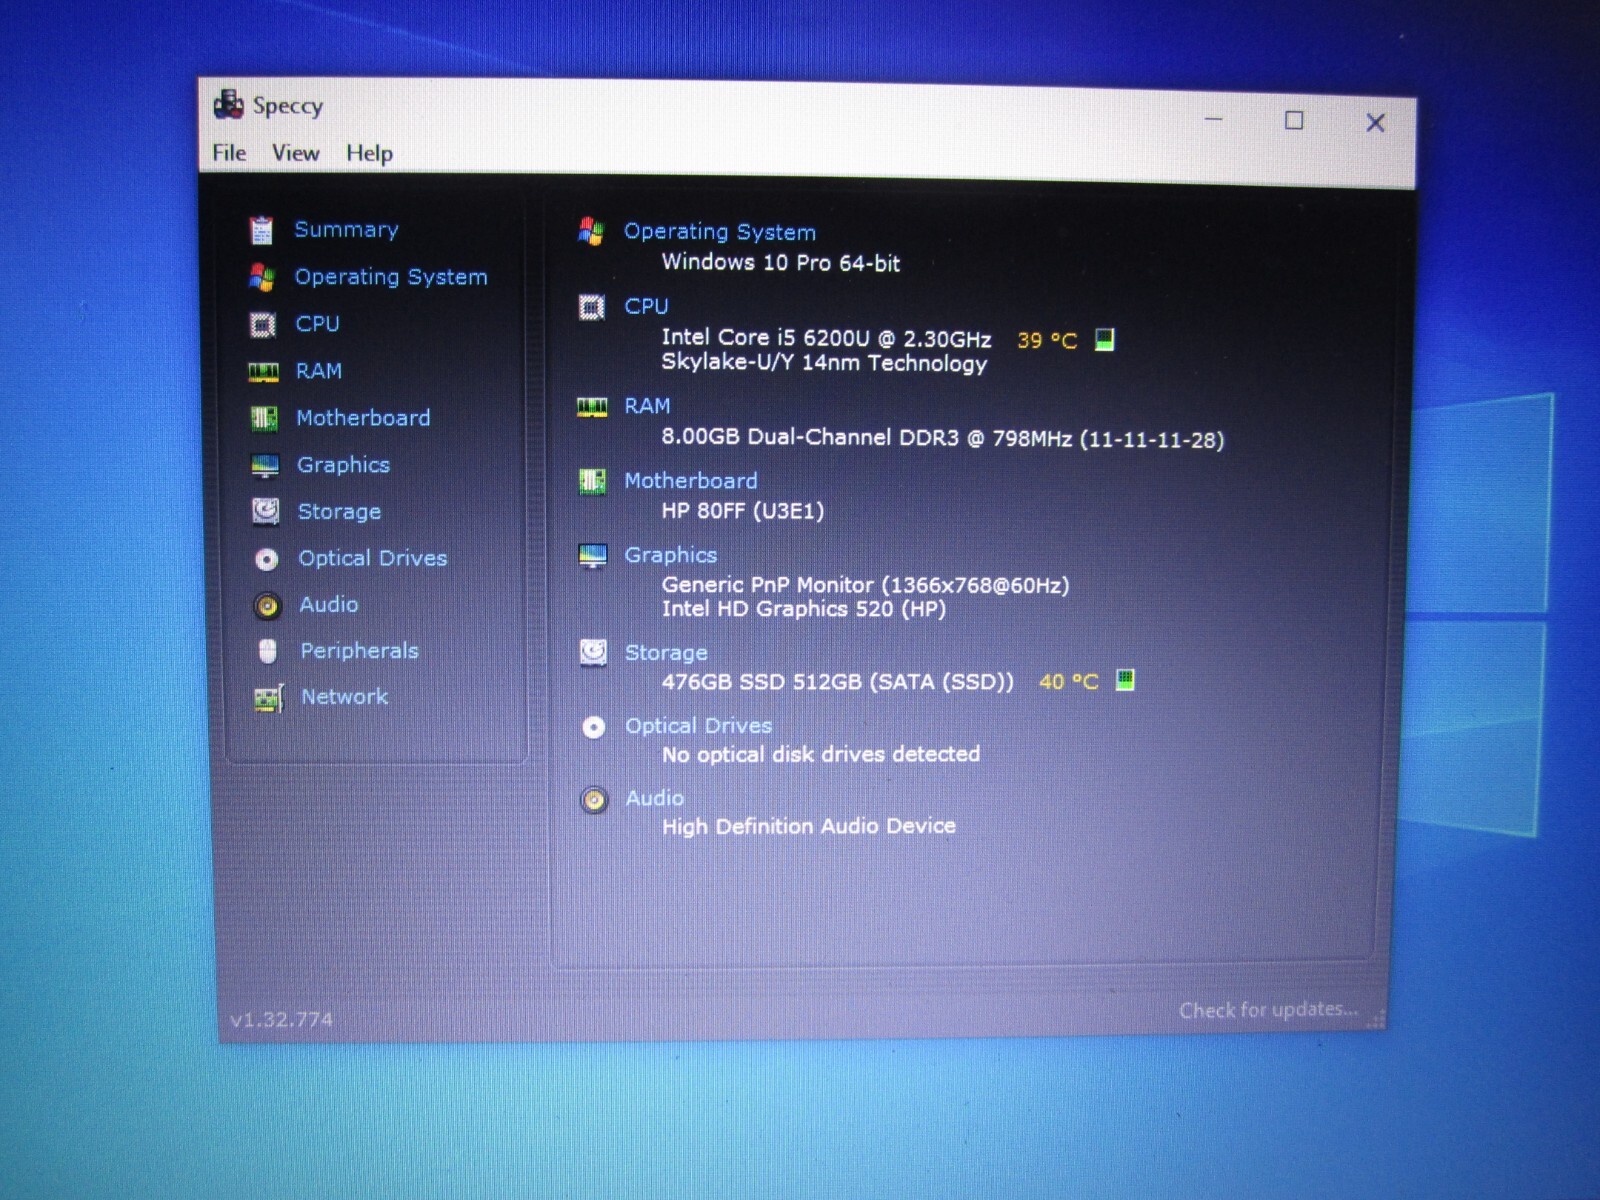Open the Peripherals mouse icon entry
Screen dimensions: 1600x1200
(267, 651)
